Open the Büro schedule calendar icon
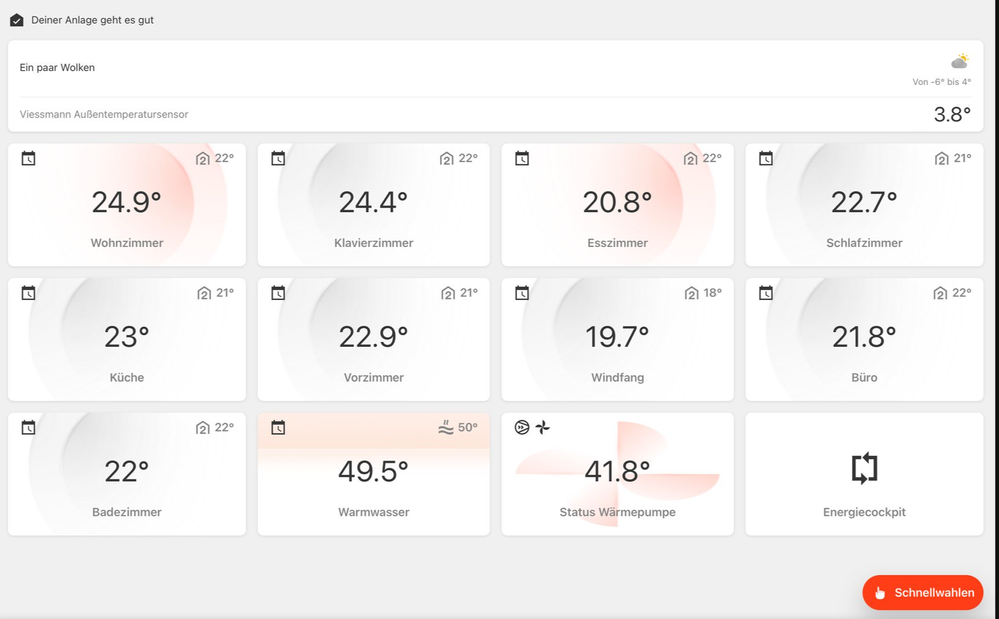Screen dimensions: 999x619 tap(766, 293)
